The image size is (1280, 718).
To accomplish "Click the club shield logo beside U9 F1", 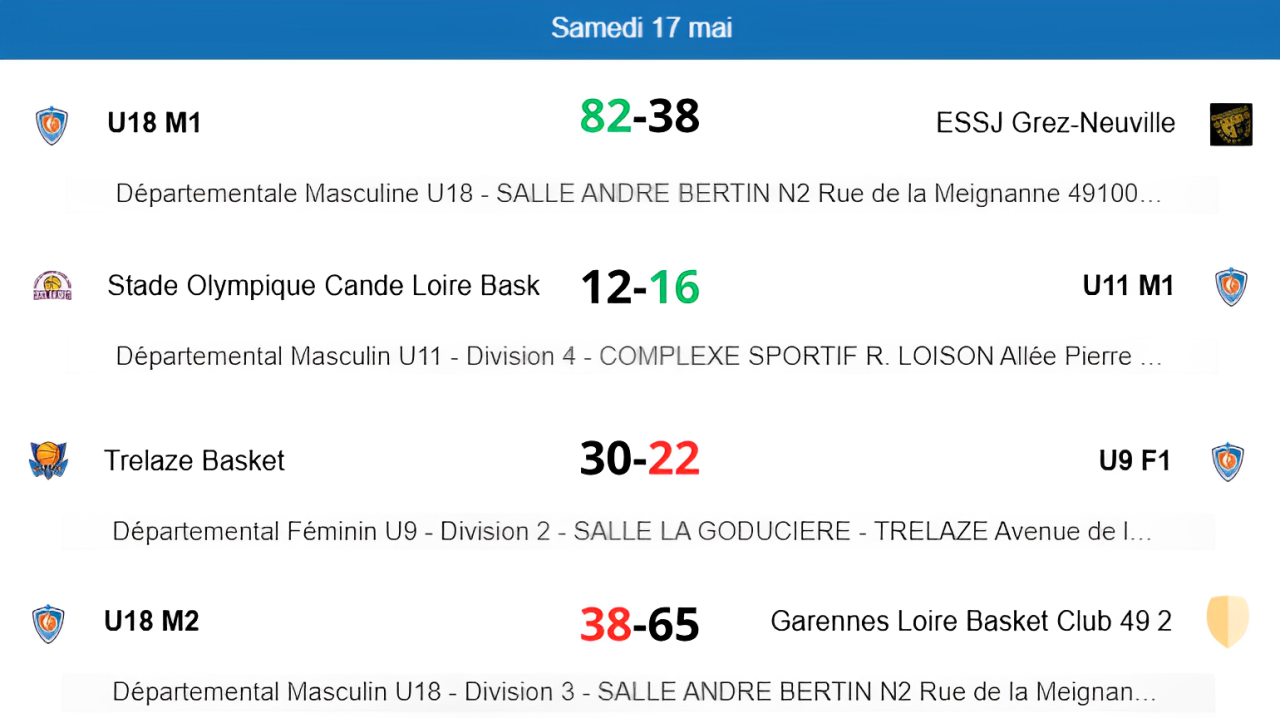I will (x=1227, y=462).
